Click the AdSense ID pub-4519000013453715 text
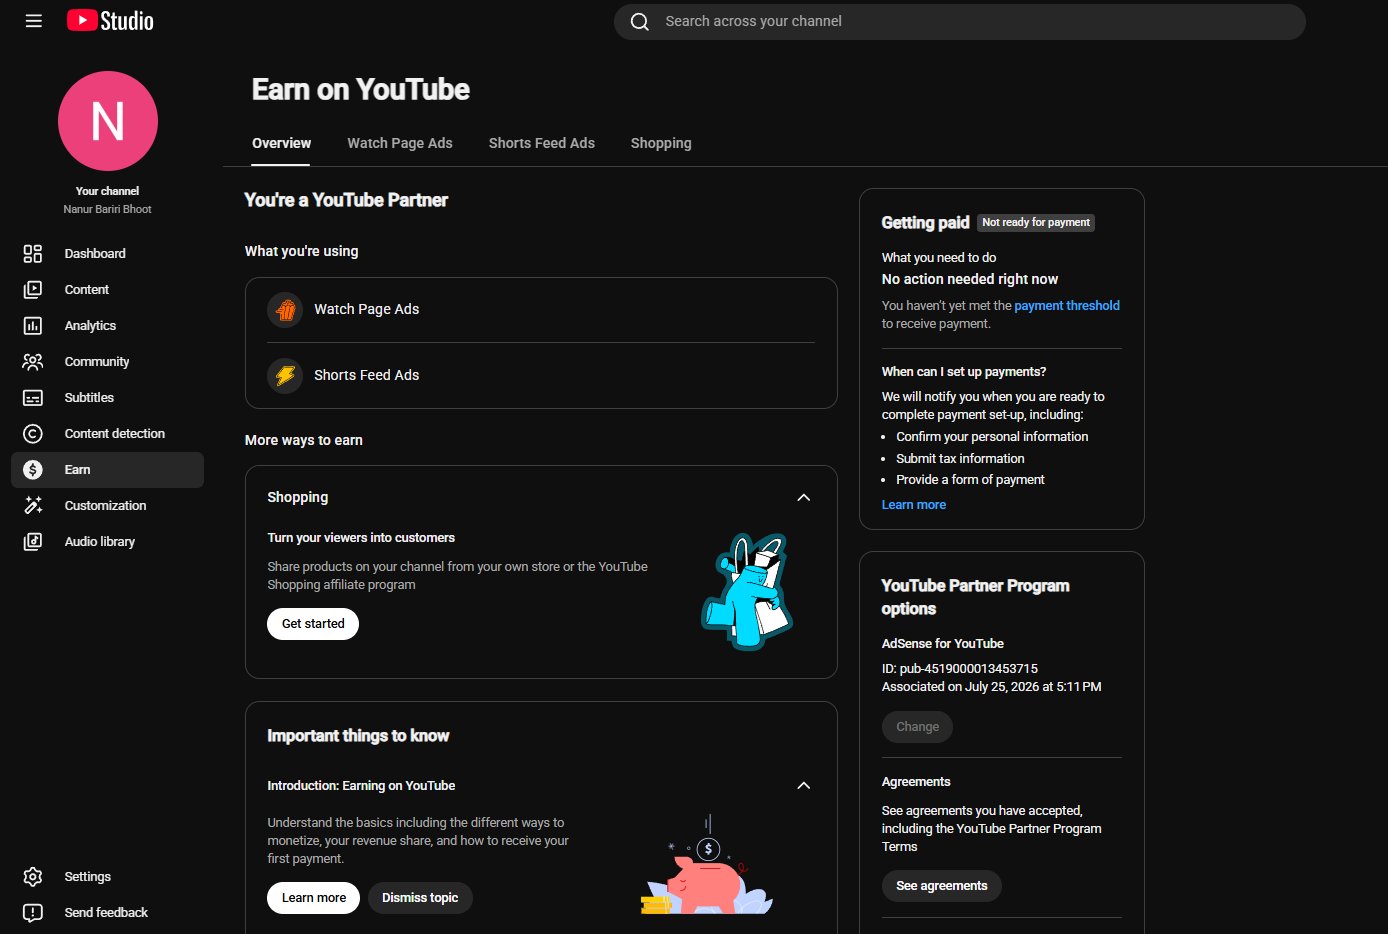The height and width of the screenshot is (934, 1388). pyautogui.click(x=960, y=669)
